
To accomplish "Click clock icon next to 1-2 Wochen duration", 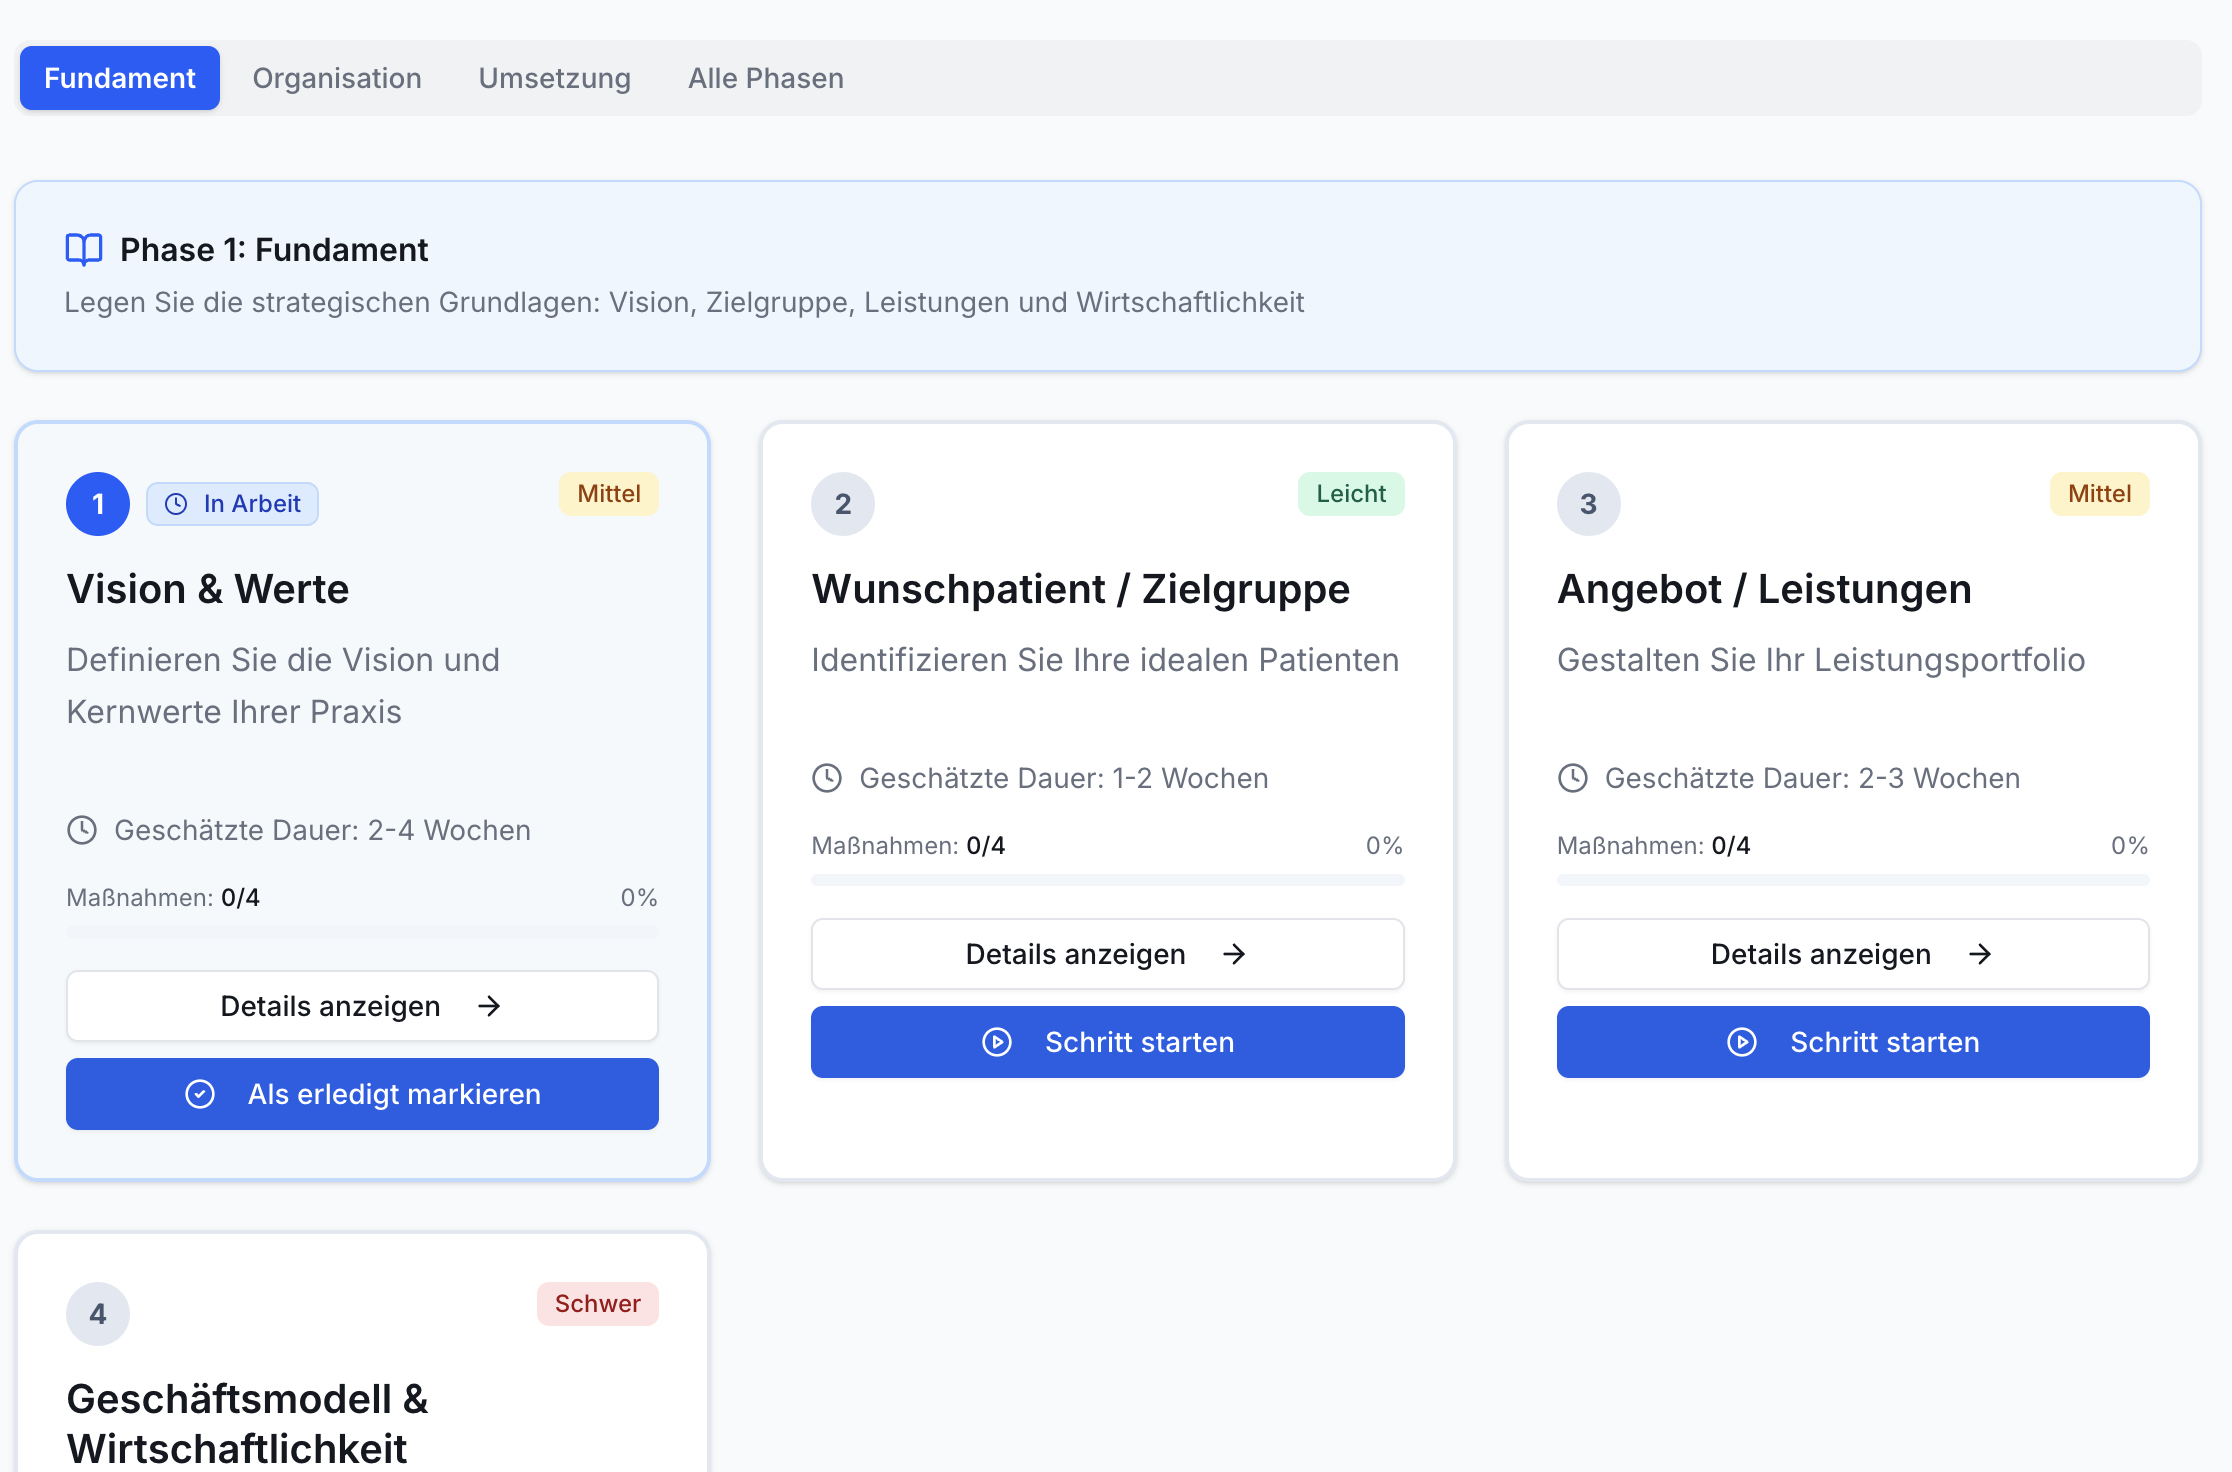I will [827, 778].
